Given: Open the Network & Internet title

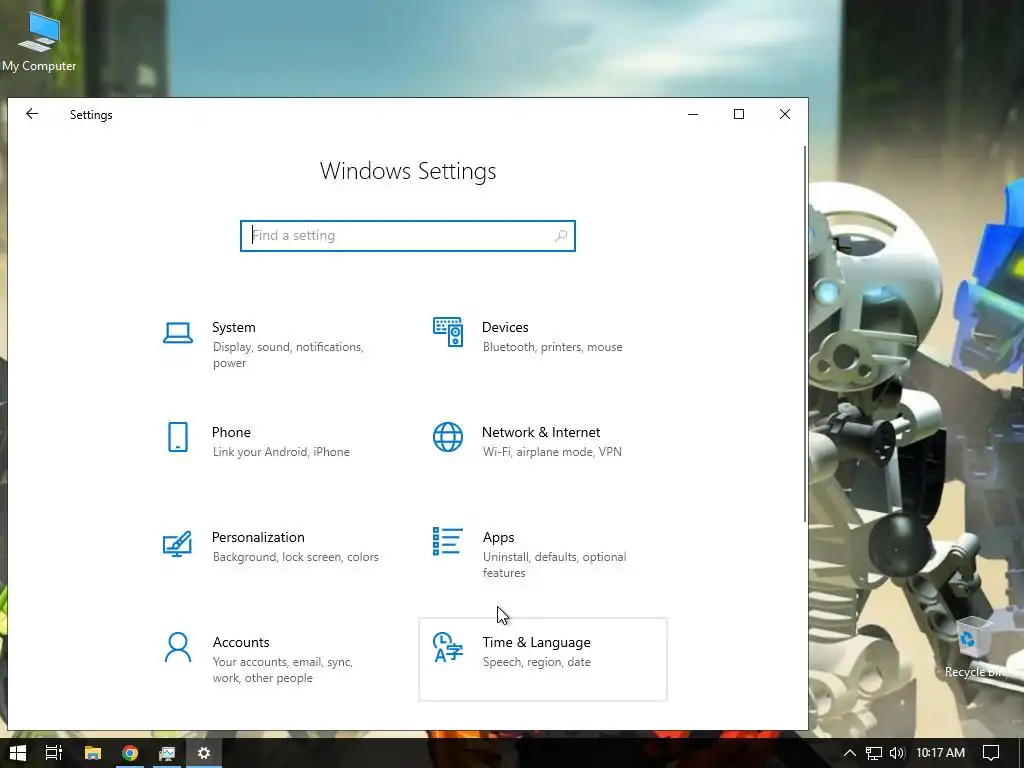Looking at the screenshot, I should click(x=541, y=432).
